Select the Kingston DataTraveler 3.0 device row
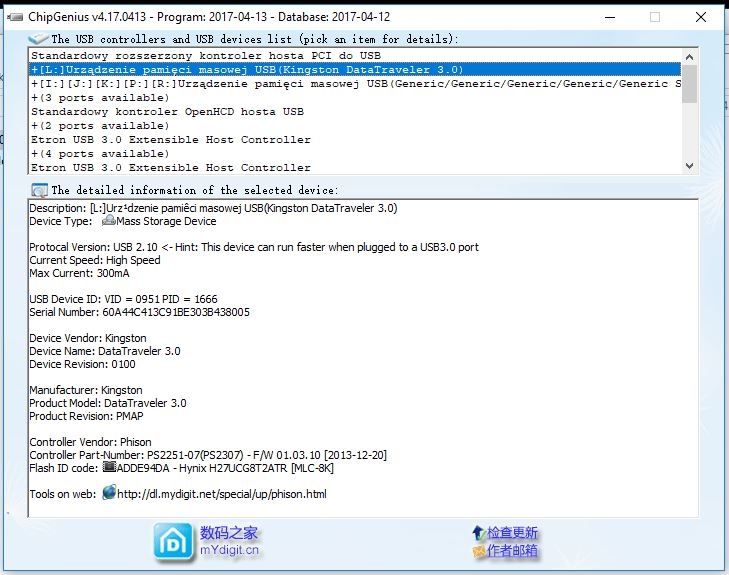The height and width of the screenshot is (575, 729). coord(355,70)
